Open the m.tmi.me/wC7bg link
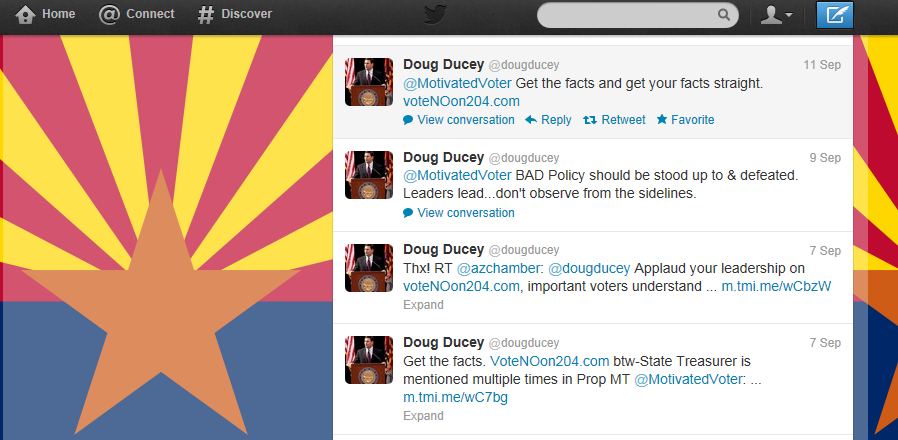The height and width of the screenshot is (440, 898). (455, 398)
